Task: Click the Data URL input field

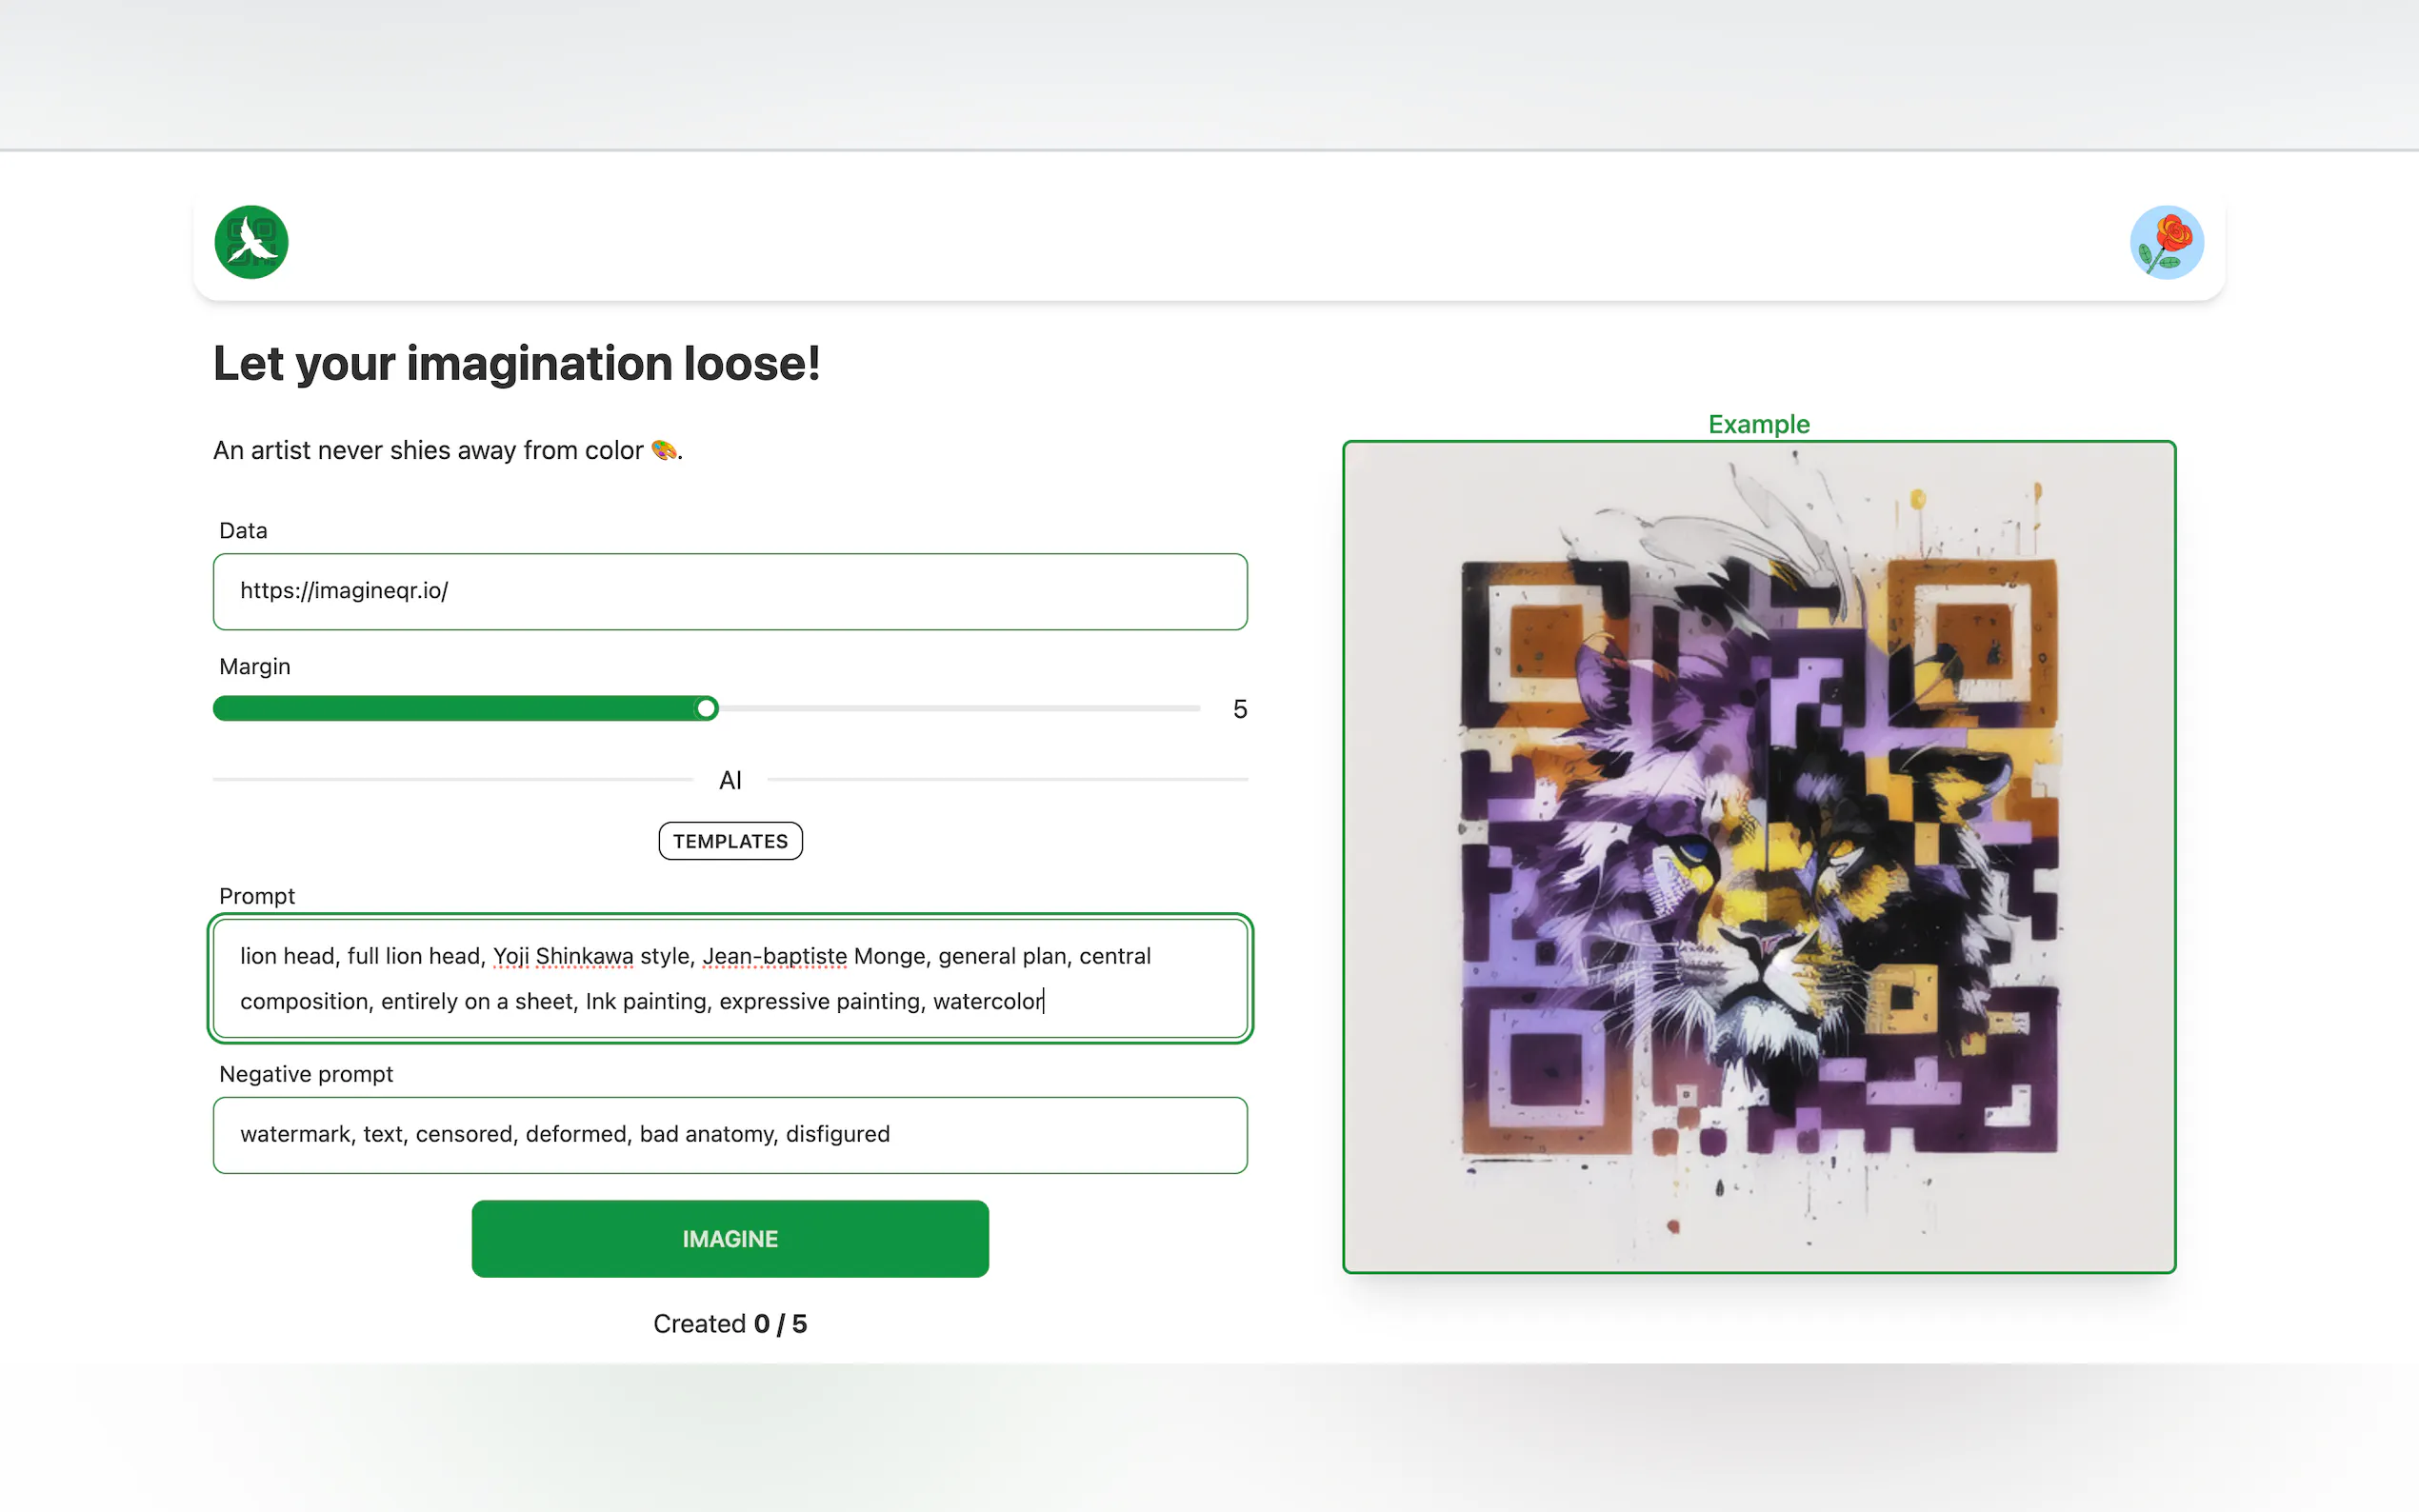Action: pos(730,591)
